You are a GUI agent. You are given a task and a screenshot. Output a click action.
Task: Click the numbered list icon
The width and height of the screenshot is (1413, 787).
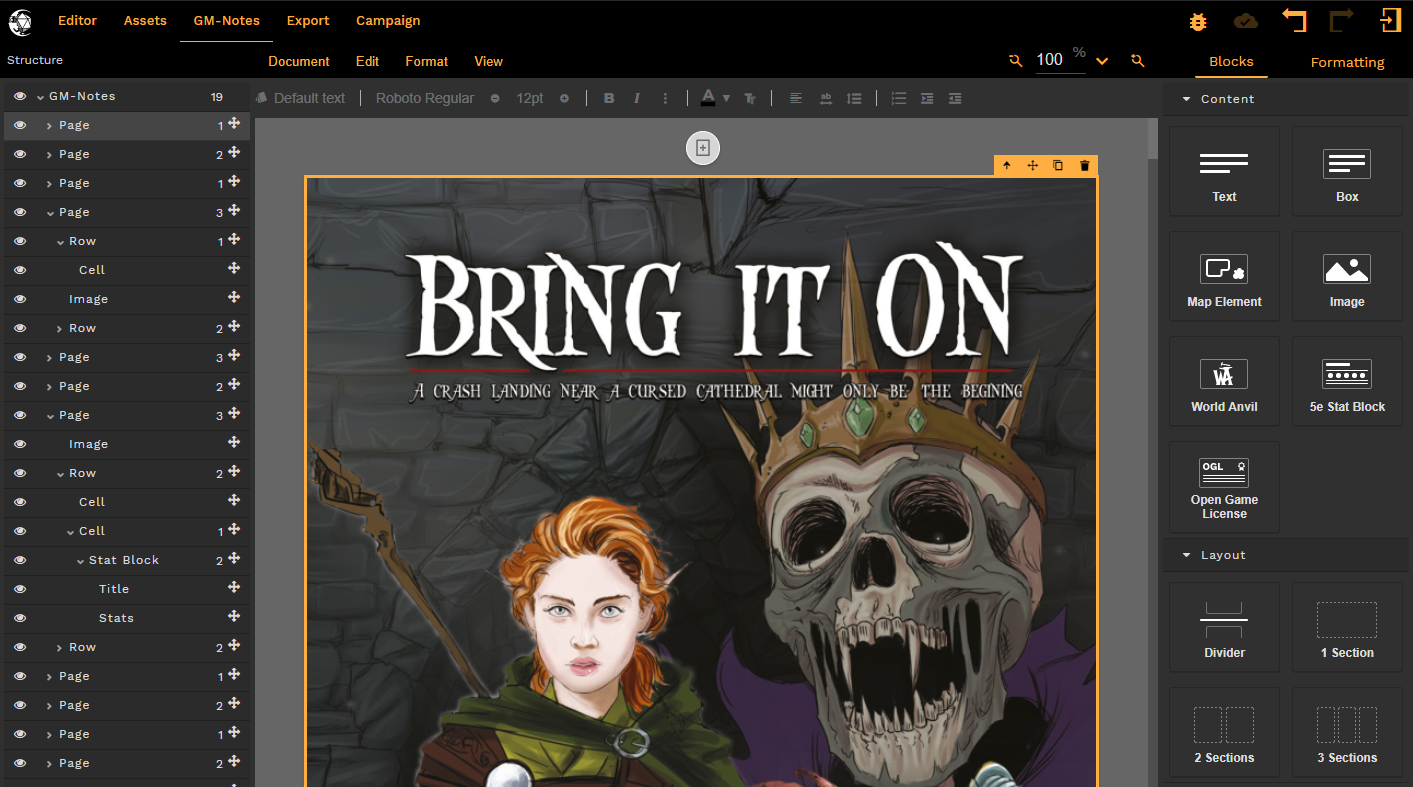point(899,98)
